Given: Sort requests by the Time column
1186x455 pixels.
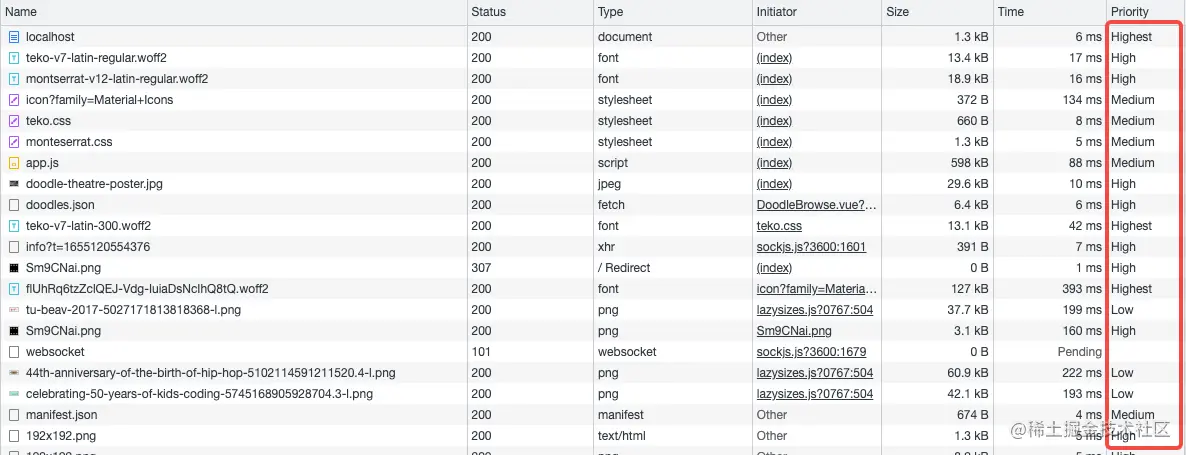Looking at the screenshot, I should [x=1011, y=12].
